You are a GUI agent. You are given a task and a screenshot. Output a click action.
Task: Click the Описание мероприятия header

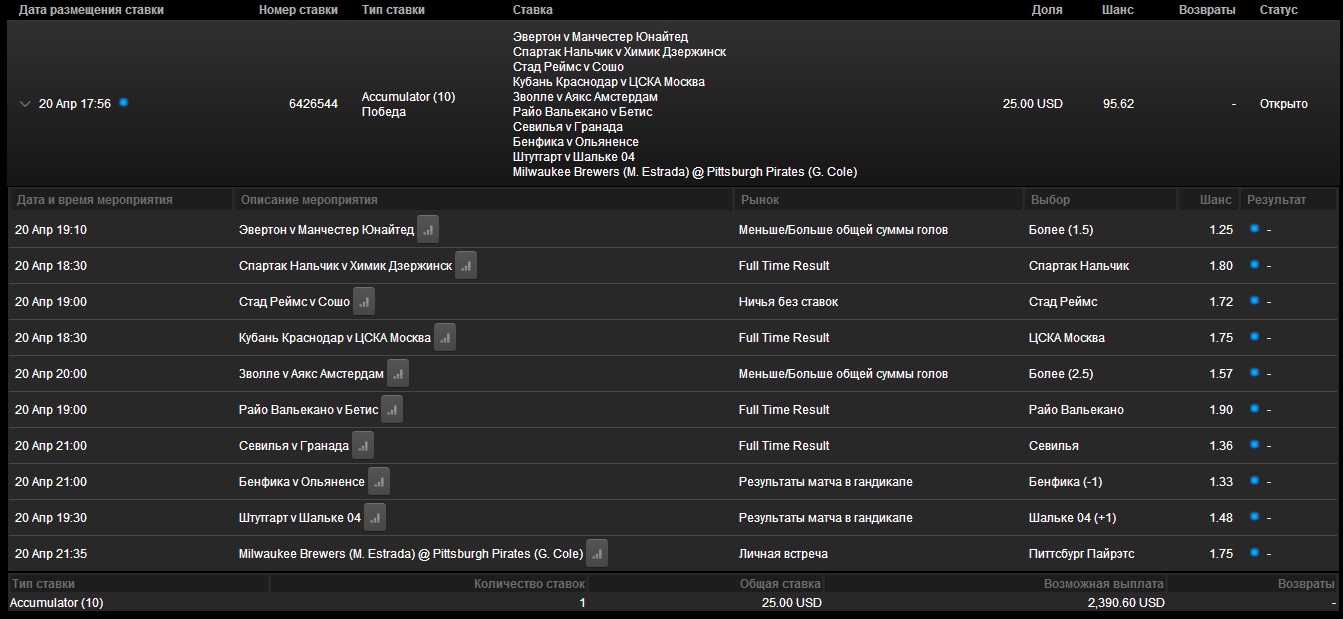(x=309, y=200)
